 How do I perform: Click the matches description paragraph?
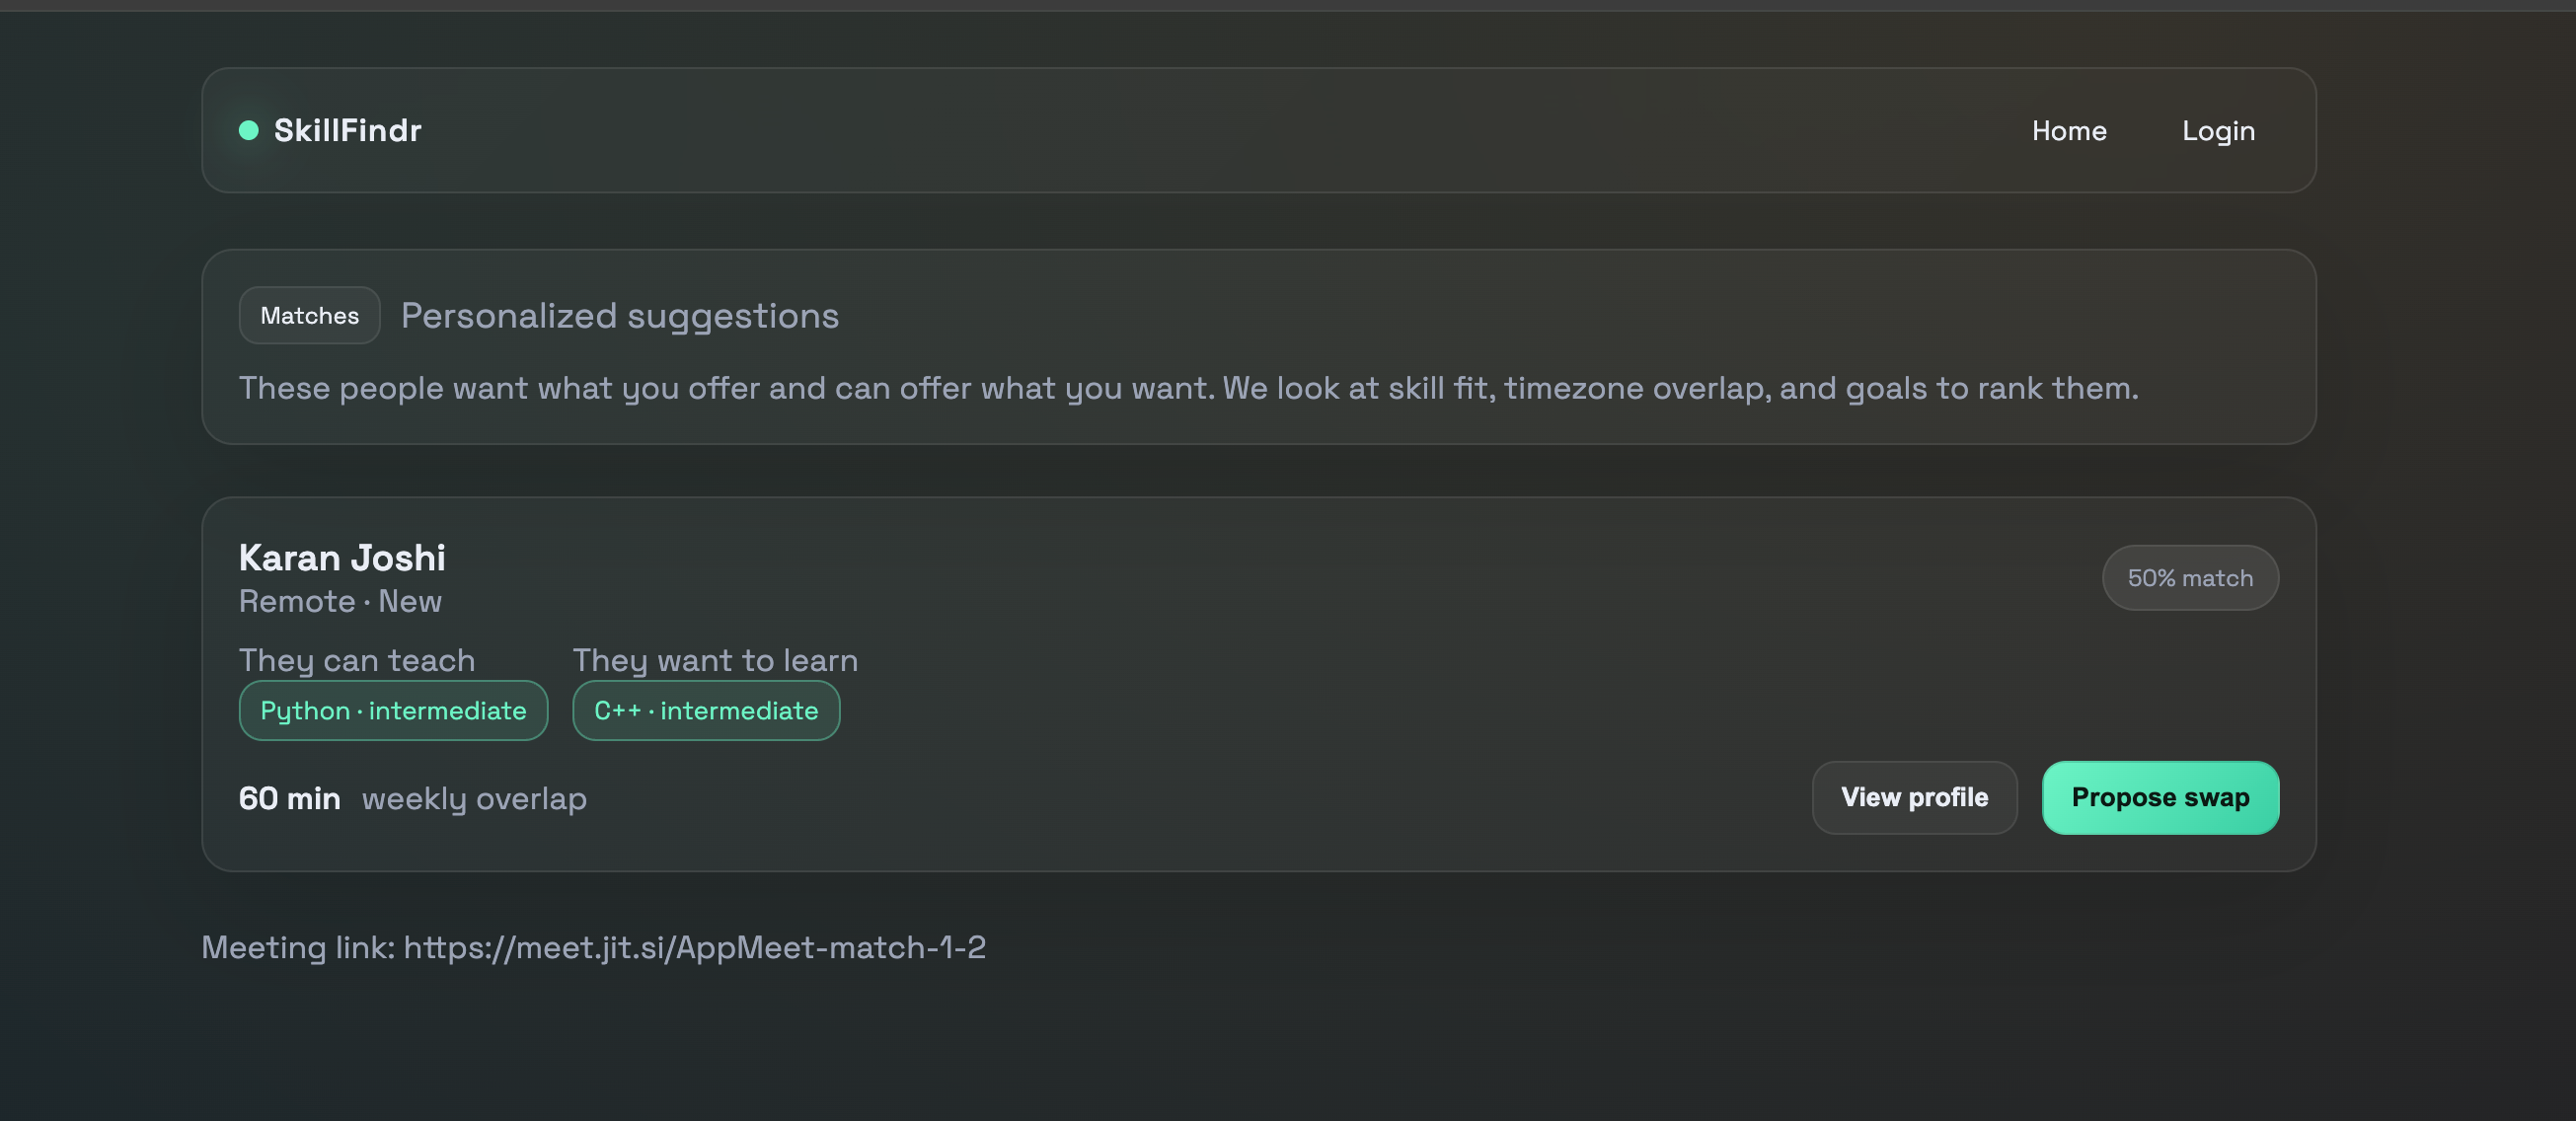[1187, 388]
